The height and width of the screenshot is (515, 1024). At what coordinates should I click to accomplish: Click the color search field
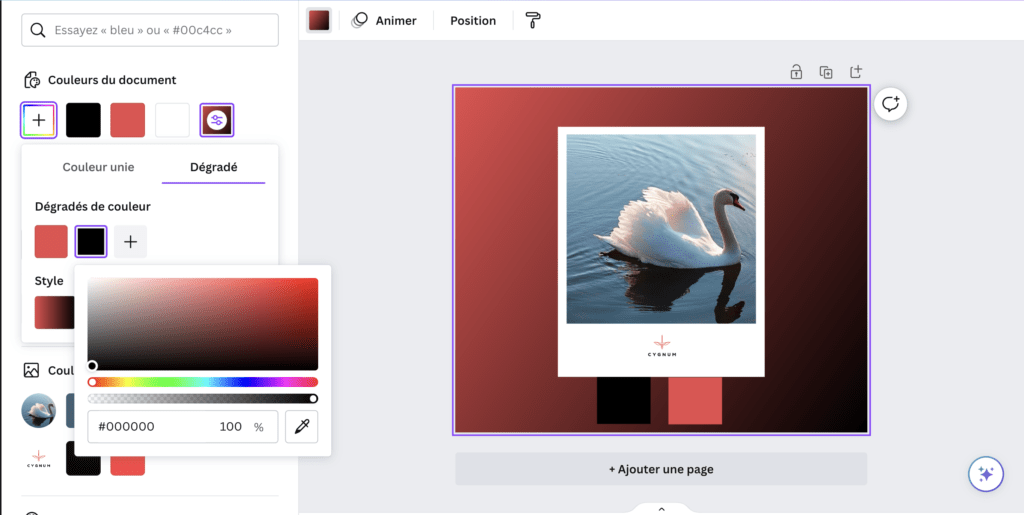tap(150, 30)
